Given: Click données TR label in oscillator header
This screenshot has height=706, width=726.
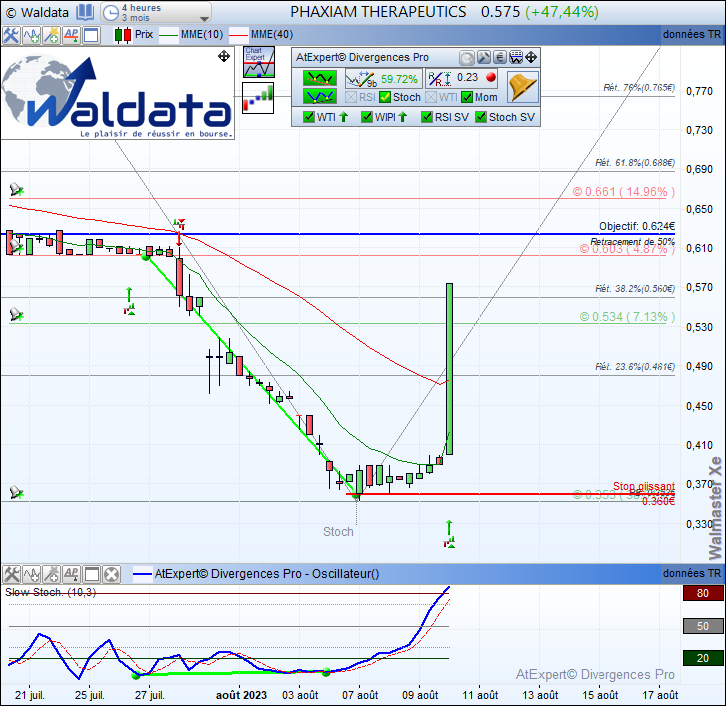Looking at the screenshot, I should coord(692,573).
